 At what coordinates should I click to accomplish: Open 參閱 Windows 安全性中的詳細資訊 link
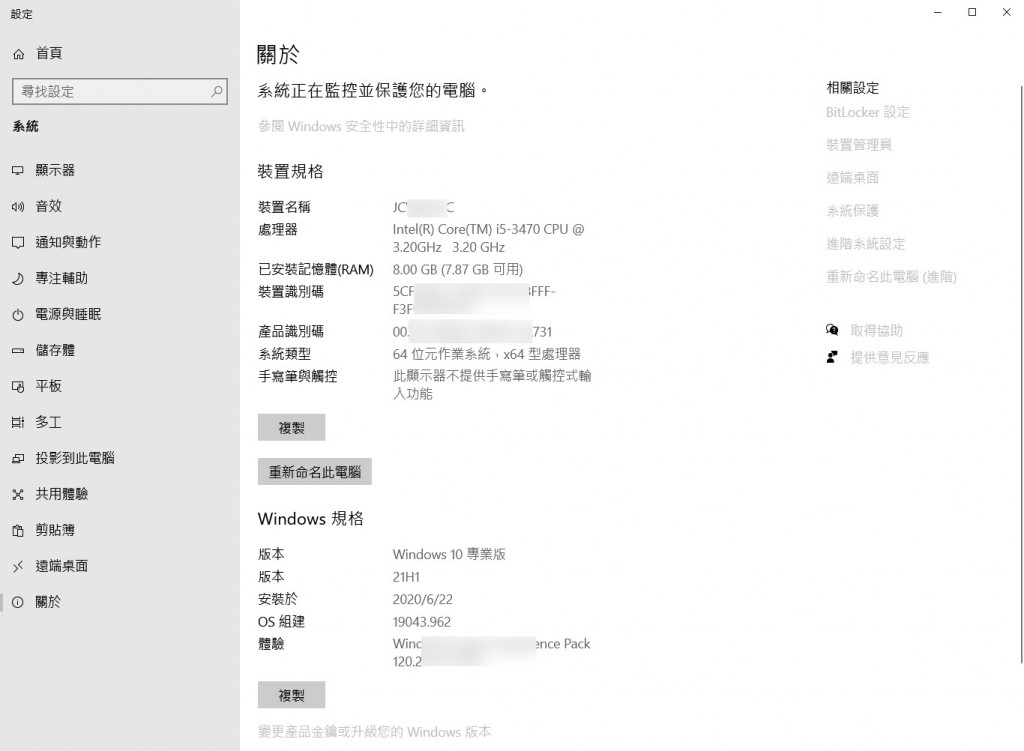[x=361, y=126]
